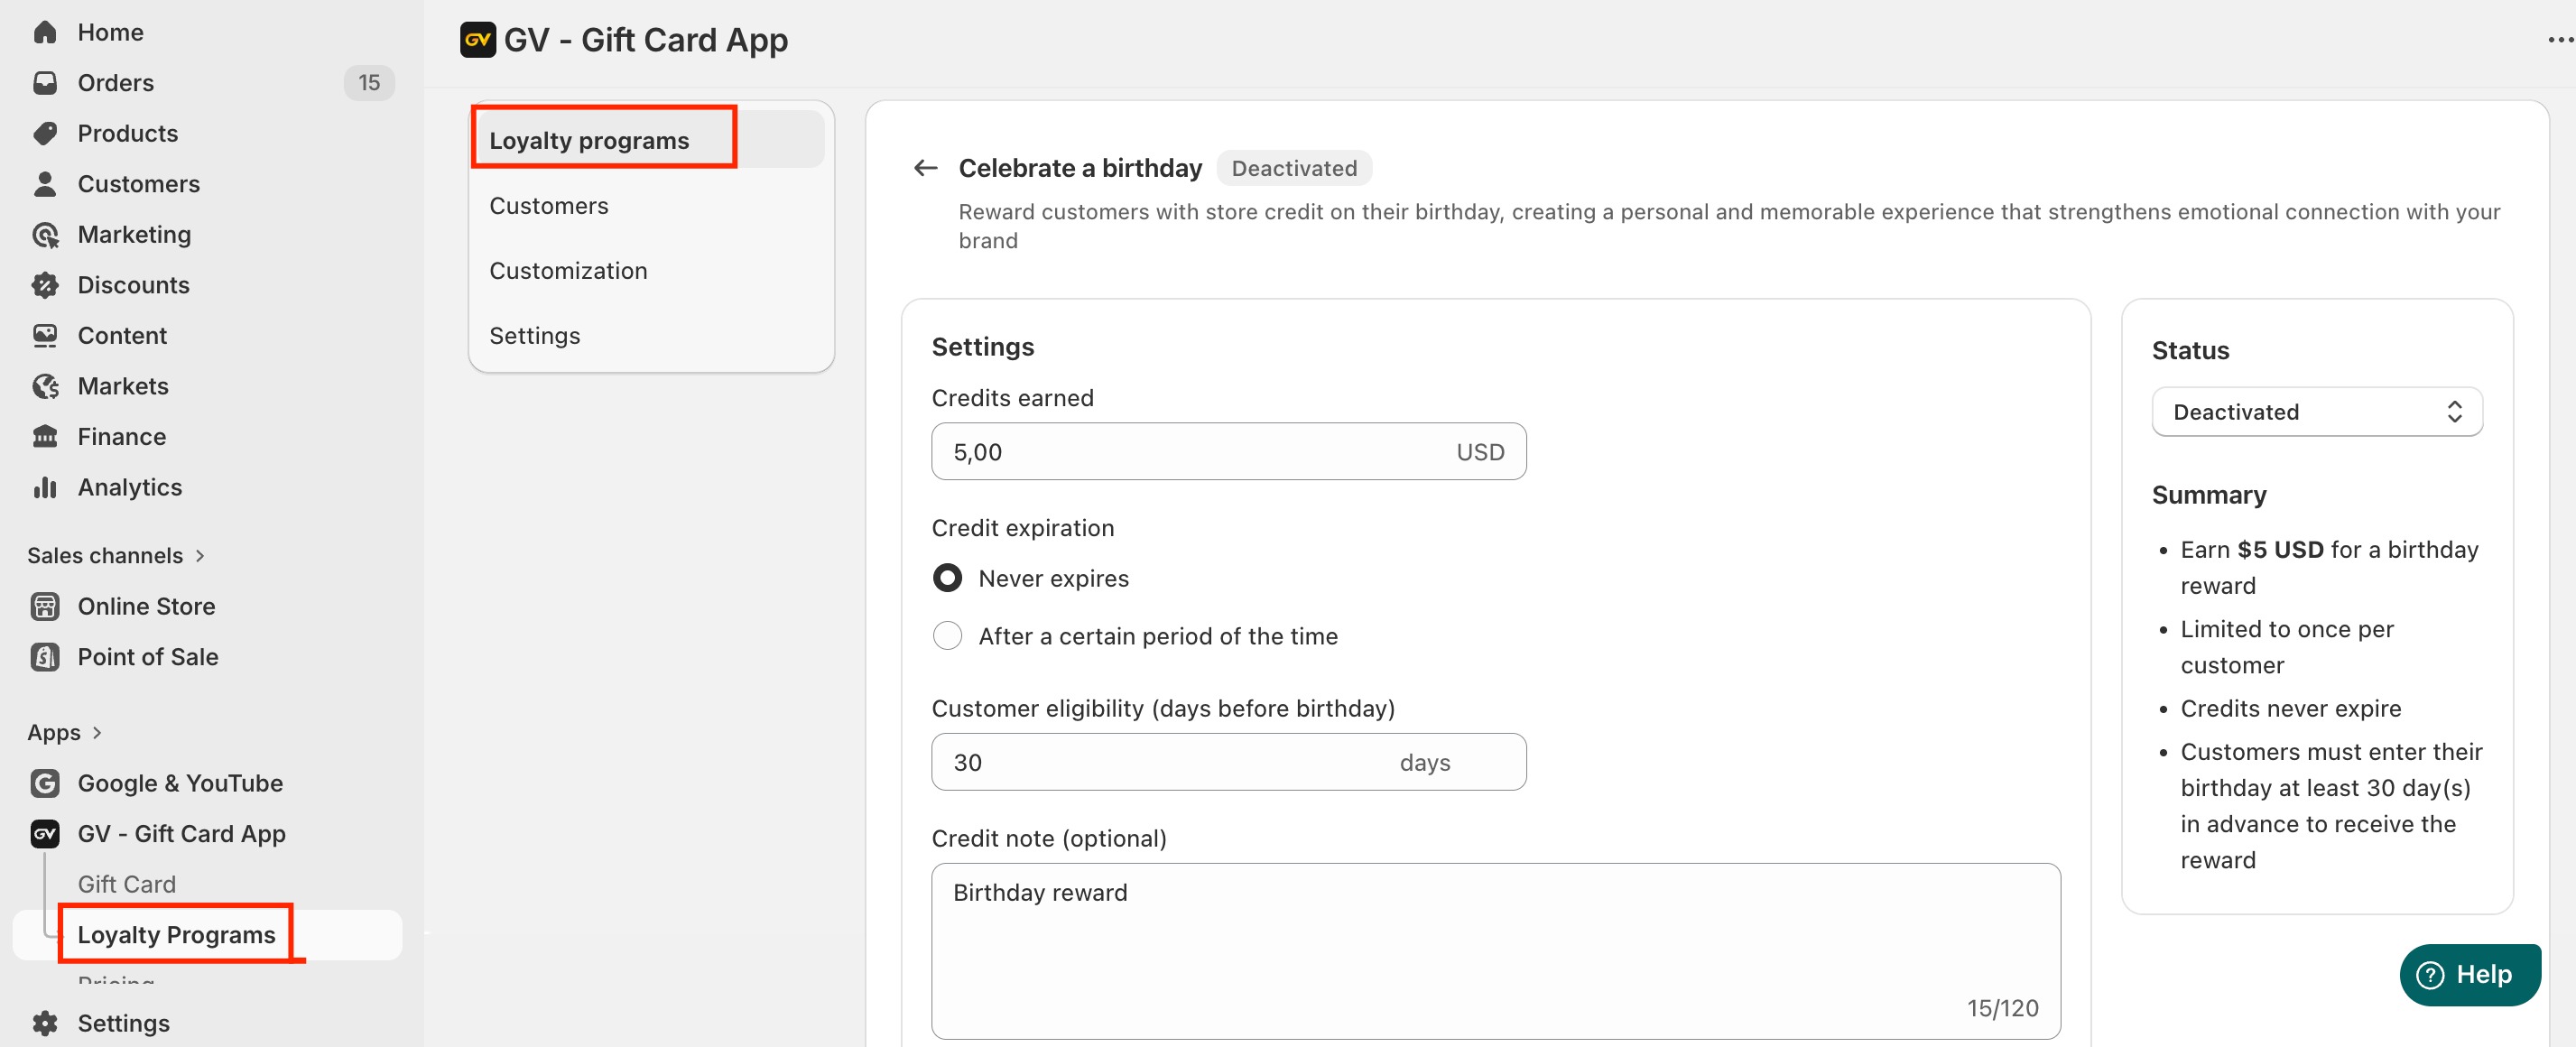Open Orders via its inbox icon
Image resolution: width=2576 pixels, height=1047 pixels.
[45, 83]
